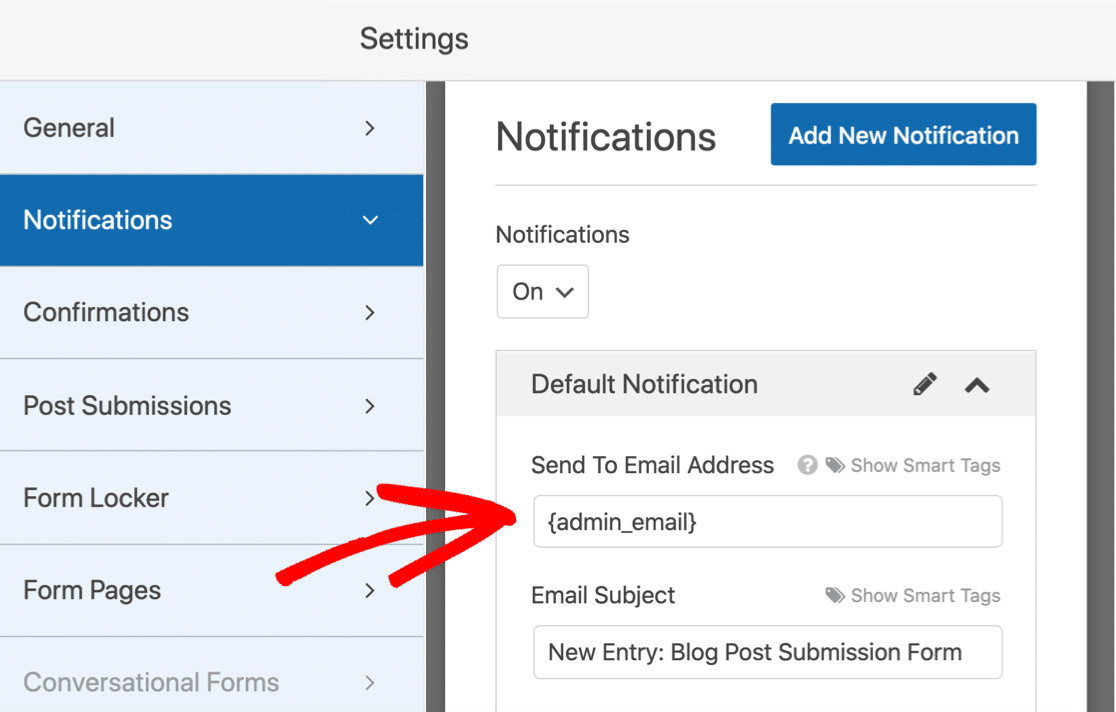Click the chevron arrow on the Confirmations row
Image resolution: width=1116 pixels, height=712 pixels.
point(369,313)
